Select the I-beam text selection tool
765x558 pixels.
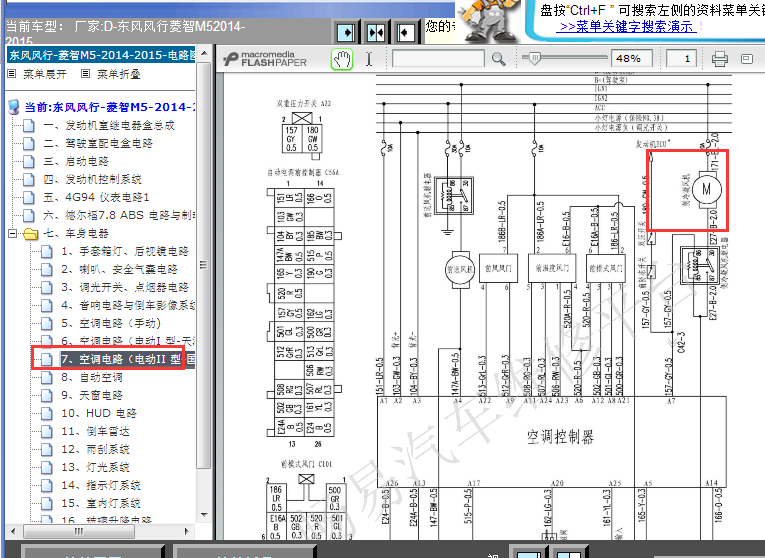point(369,60)
